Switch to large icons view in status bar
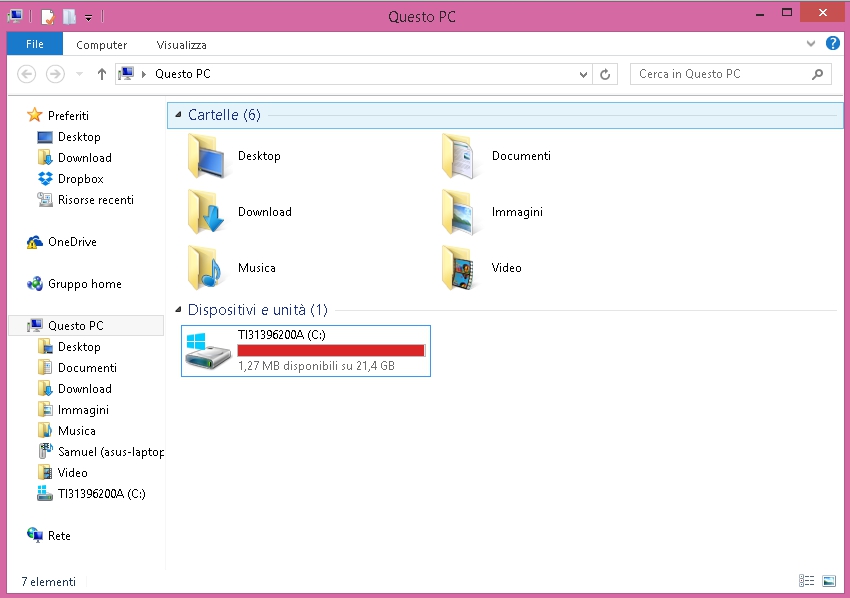 829,581
